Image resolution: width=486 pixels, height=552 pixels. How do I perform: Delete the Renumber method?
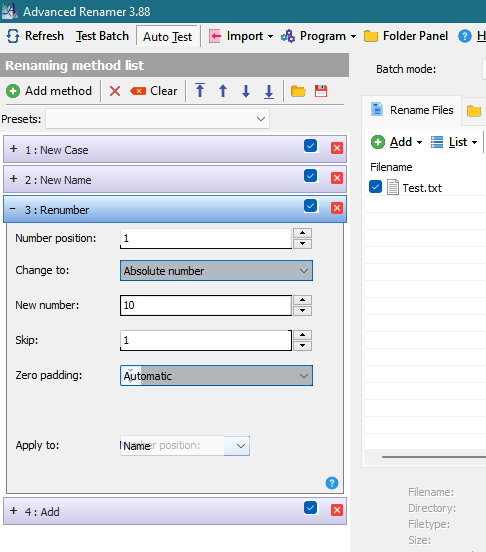(x=337, y=208)
